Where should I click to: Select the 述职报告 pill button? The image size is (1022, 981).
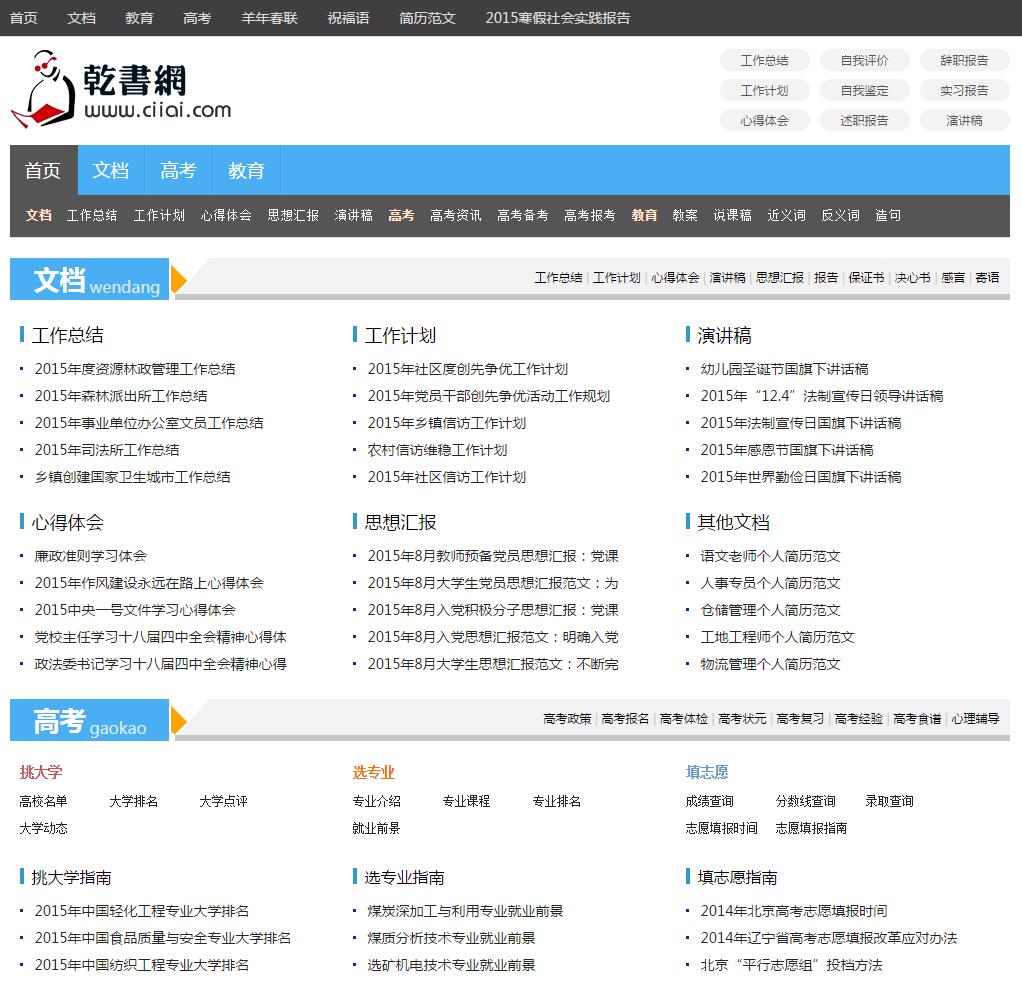click(864, 121)
